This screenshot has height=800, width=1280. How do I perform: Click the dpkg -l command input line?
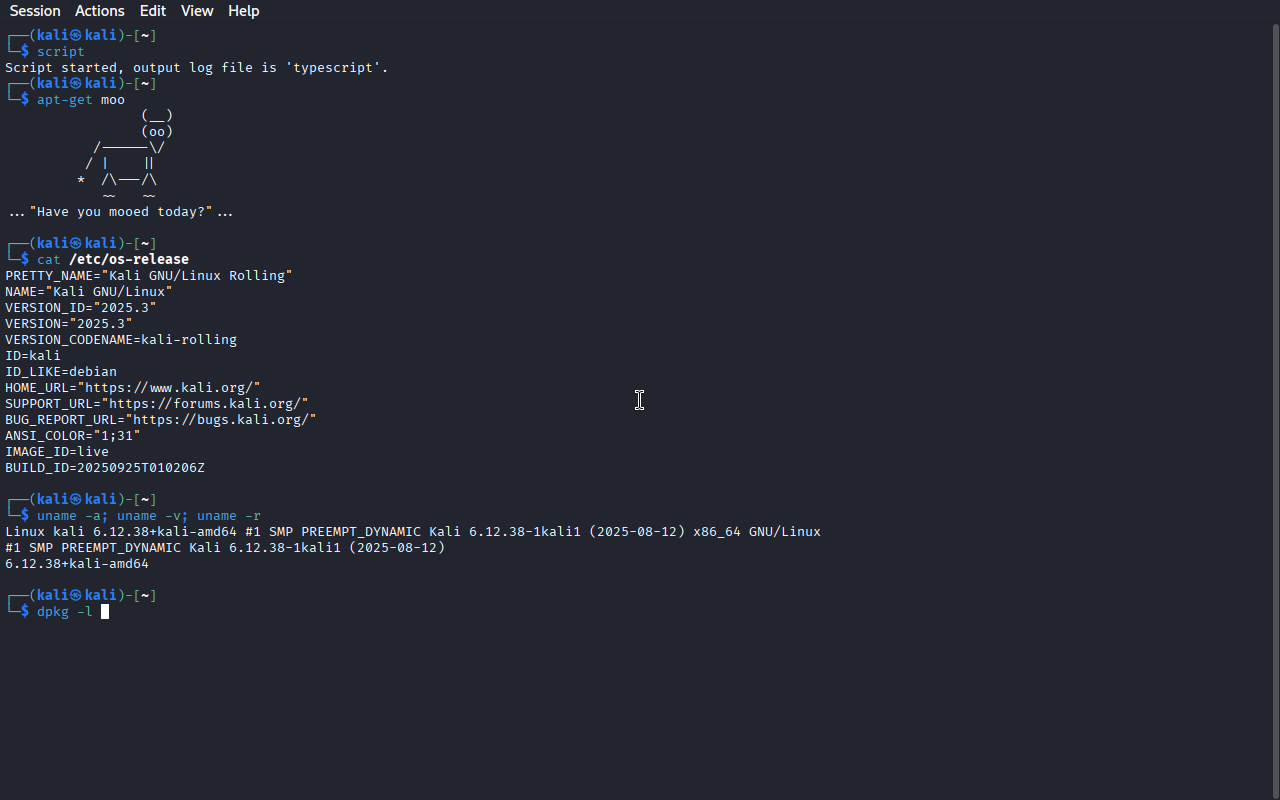pos(65,611)
